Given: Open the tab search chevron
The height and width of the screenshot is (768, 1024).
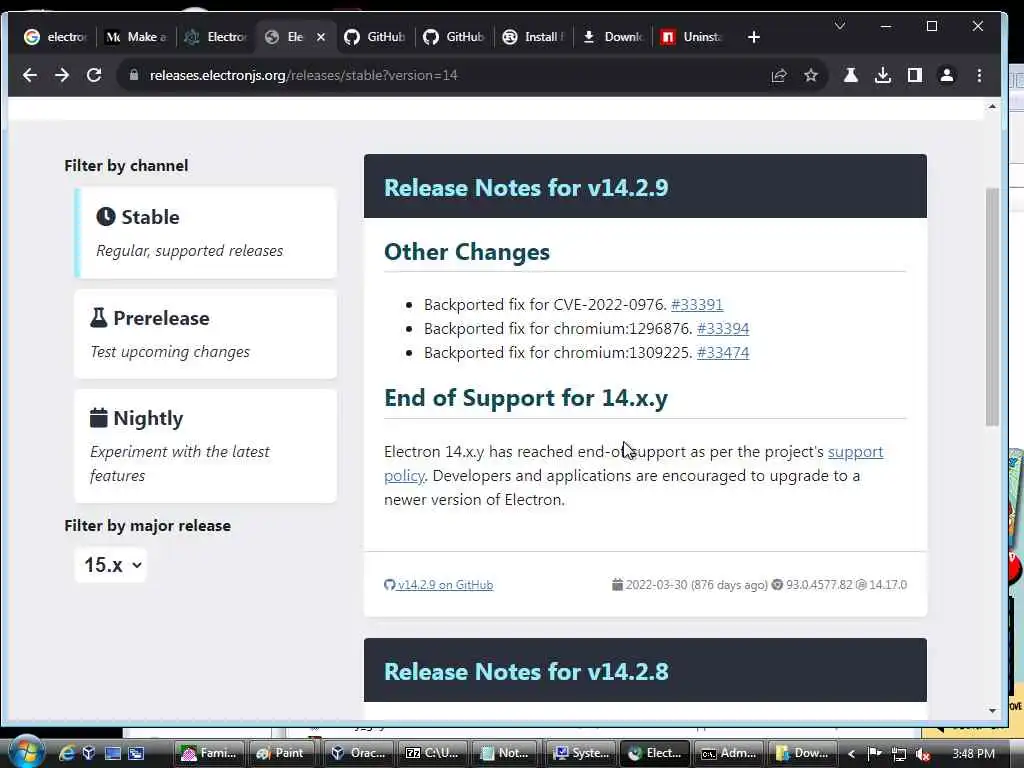Looking at the screenshot, I should [840, 26].
